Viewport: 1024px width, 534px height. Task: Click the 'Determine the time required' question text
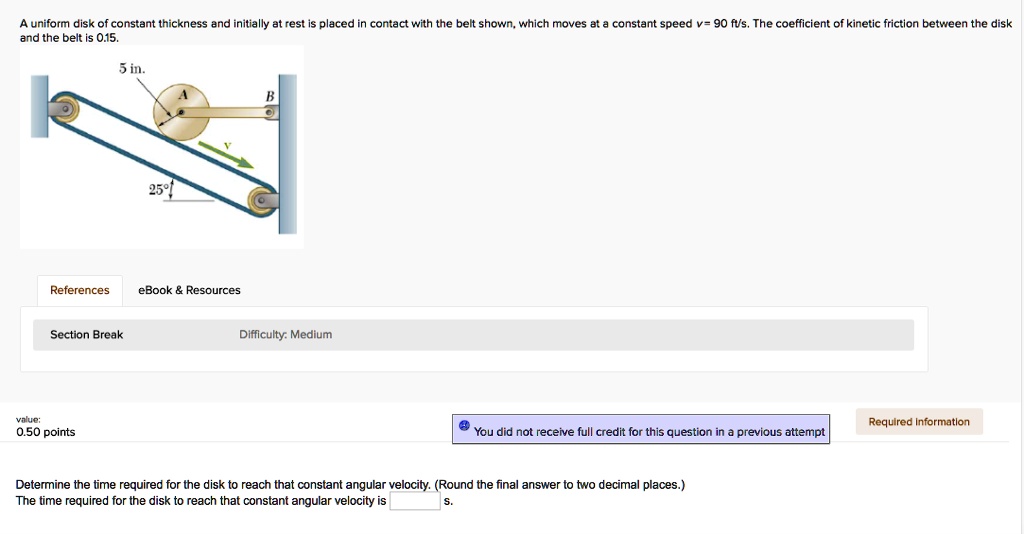(350, 485)
